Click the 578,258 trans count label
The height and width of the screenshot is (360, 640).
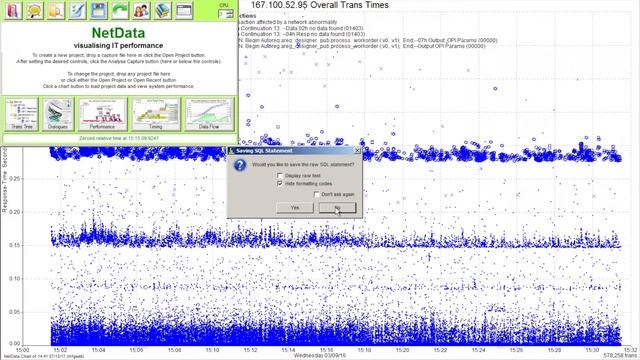[620, 356]
